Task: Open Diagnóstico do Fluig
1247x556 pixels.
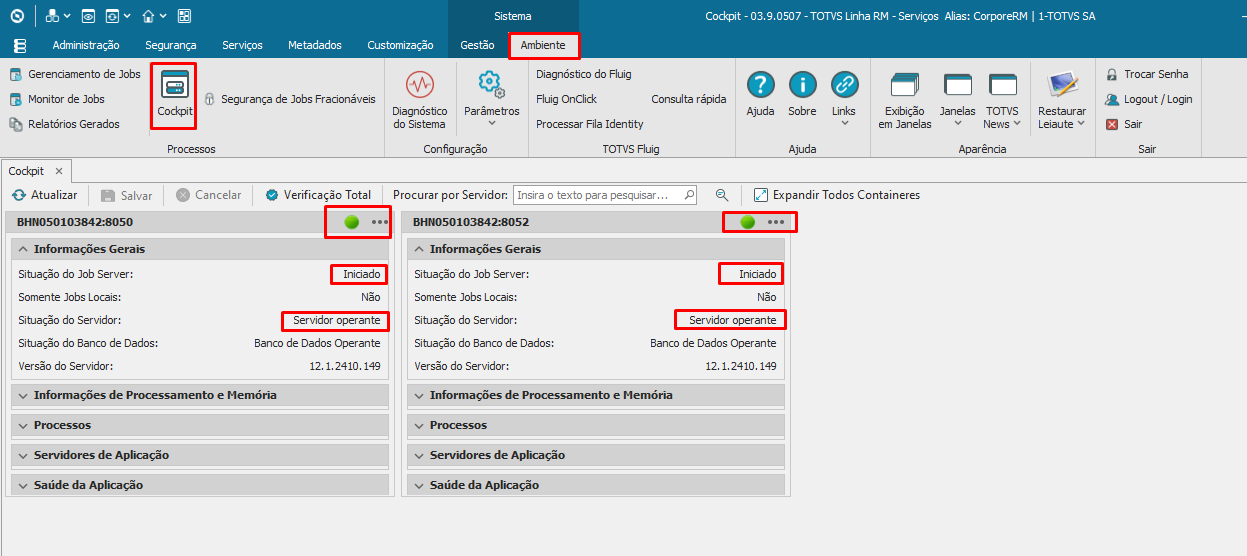Action: coord(584,74)
